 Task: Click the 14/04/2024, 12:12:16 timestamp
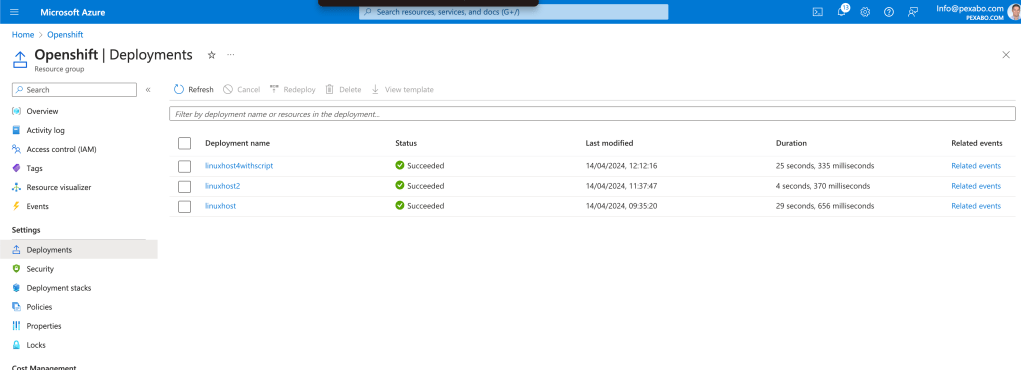pos(621,166)
